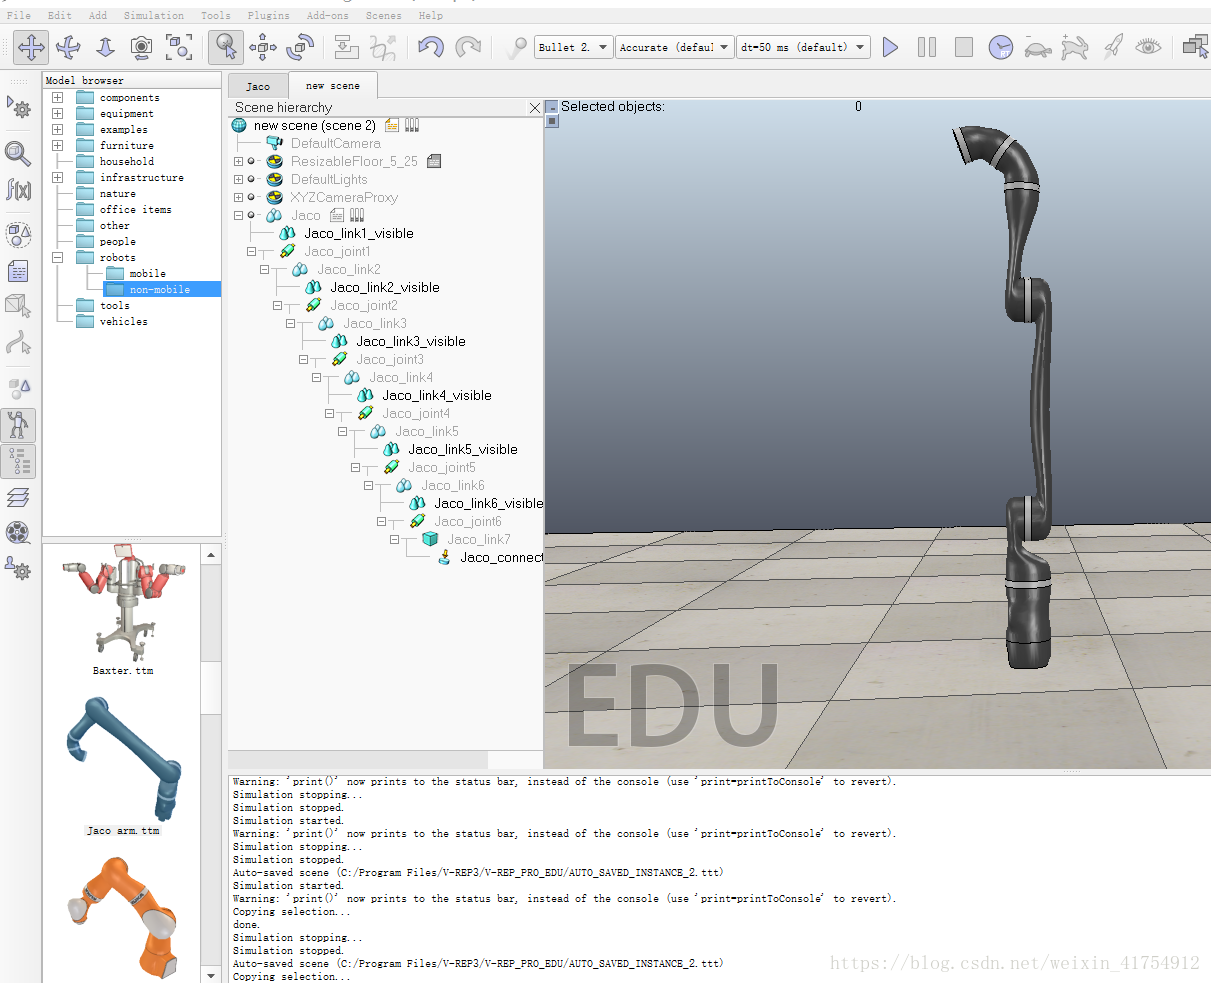Open the File menu
1211x983 pixels.
click(x=18, y=15)
